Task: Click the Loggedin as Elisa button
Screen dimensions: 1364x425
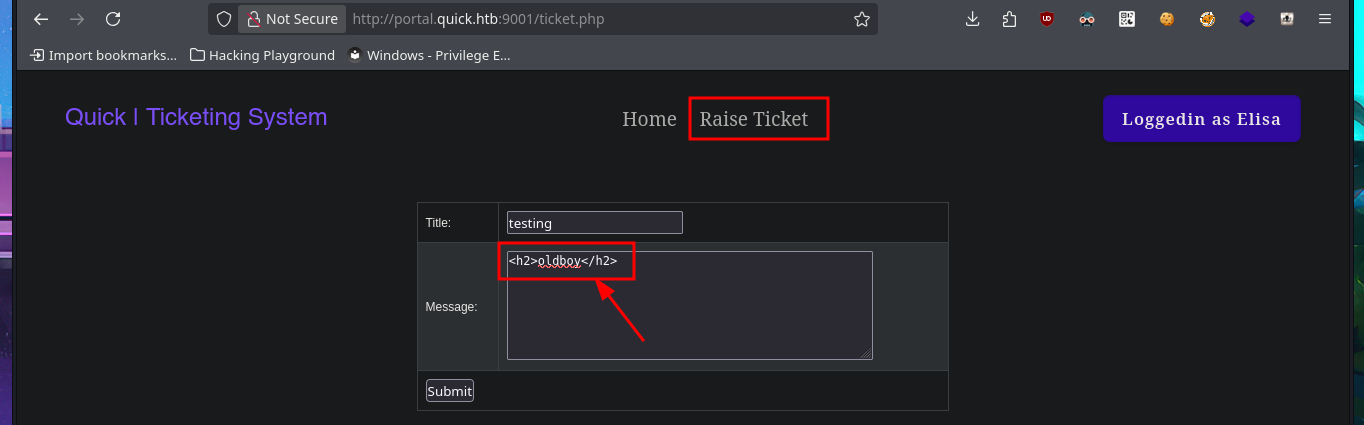Action: pos(1201,119)
